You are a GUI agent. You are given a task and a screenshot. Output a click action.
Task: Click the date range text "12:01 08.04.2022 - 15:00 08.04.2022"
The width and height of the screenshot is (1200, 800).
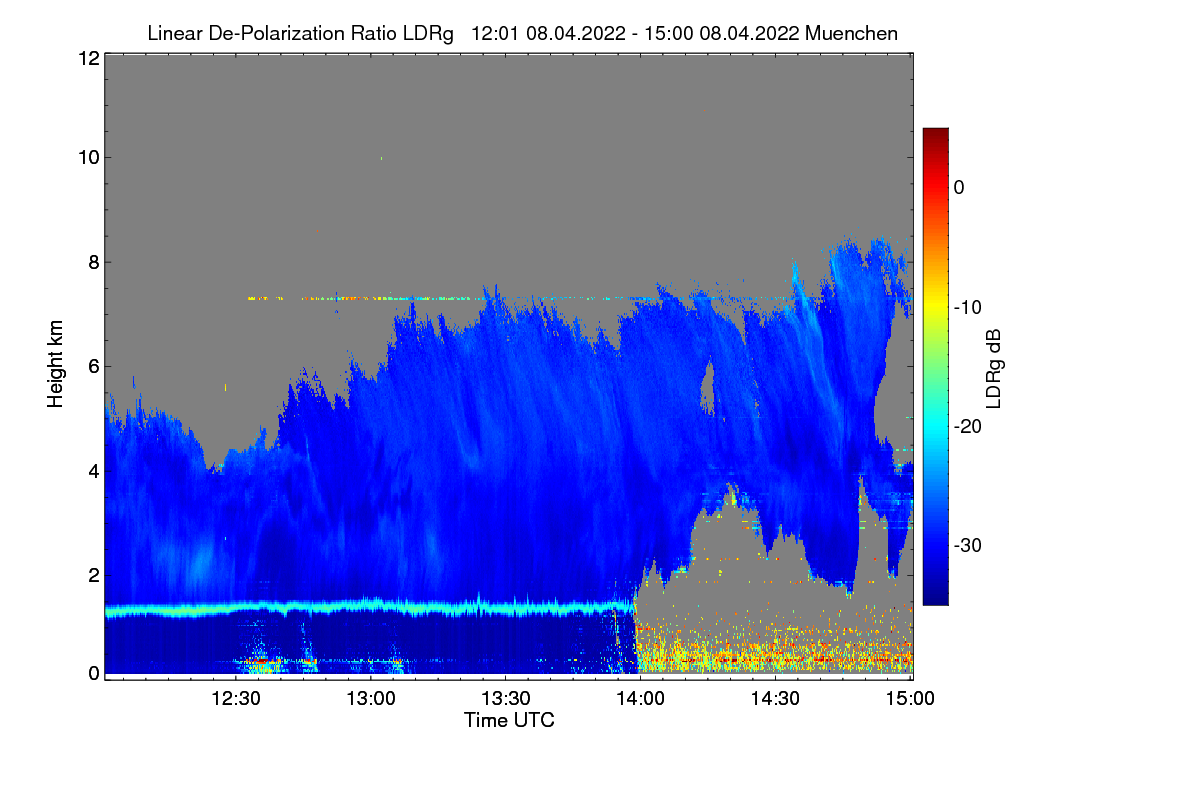634,33
